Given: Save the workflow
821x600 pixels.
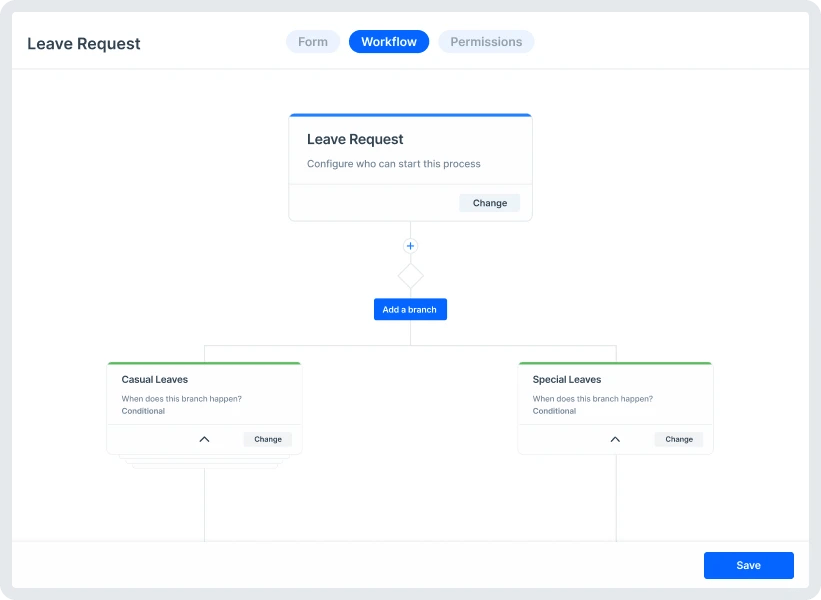Looking at the screenshot, I should pyautogui.click(x=749, y=565).
